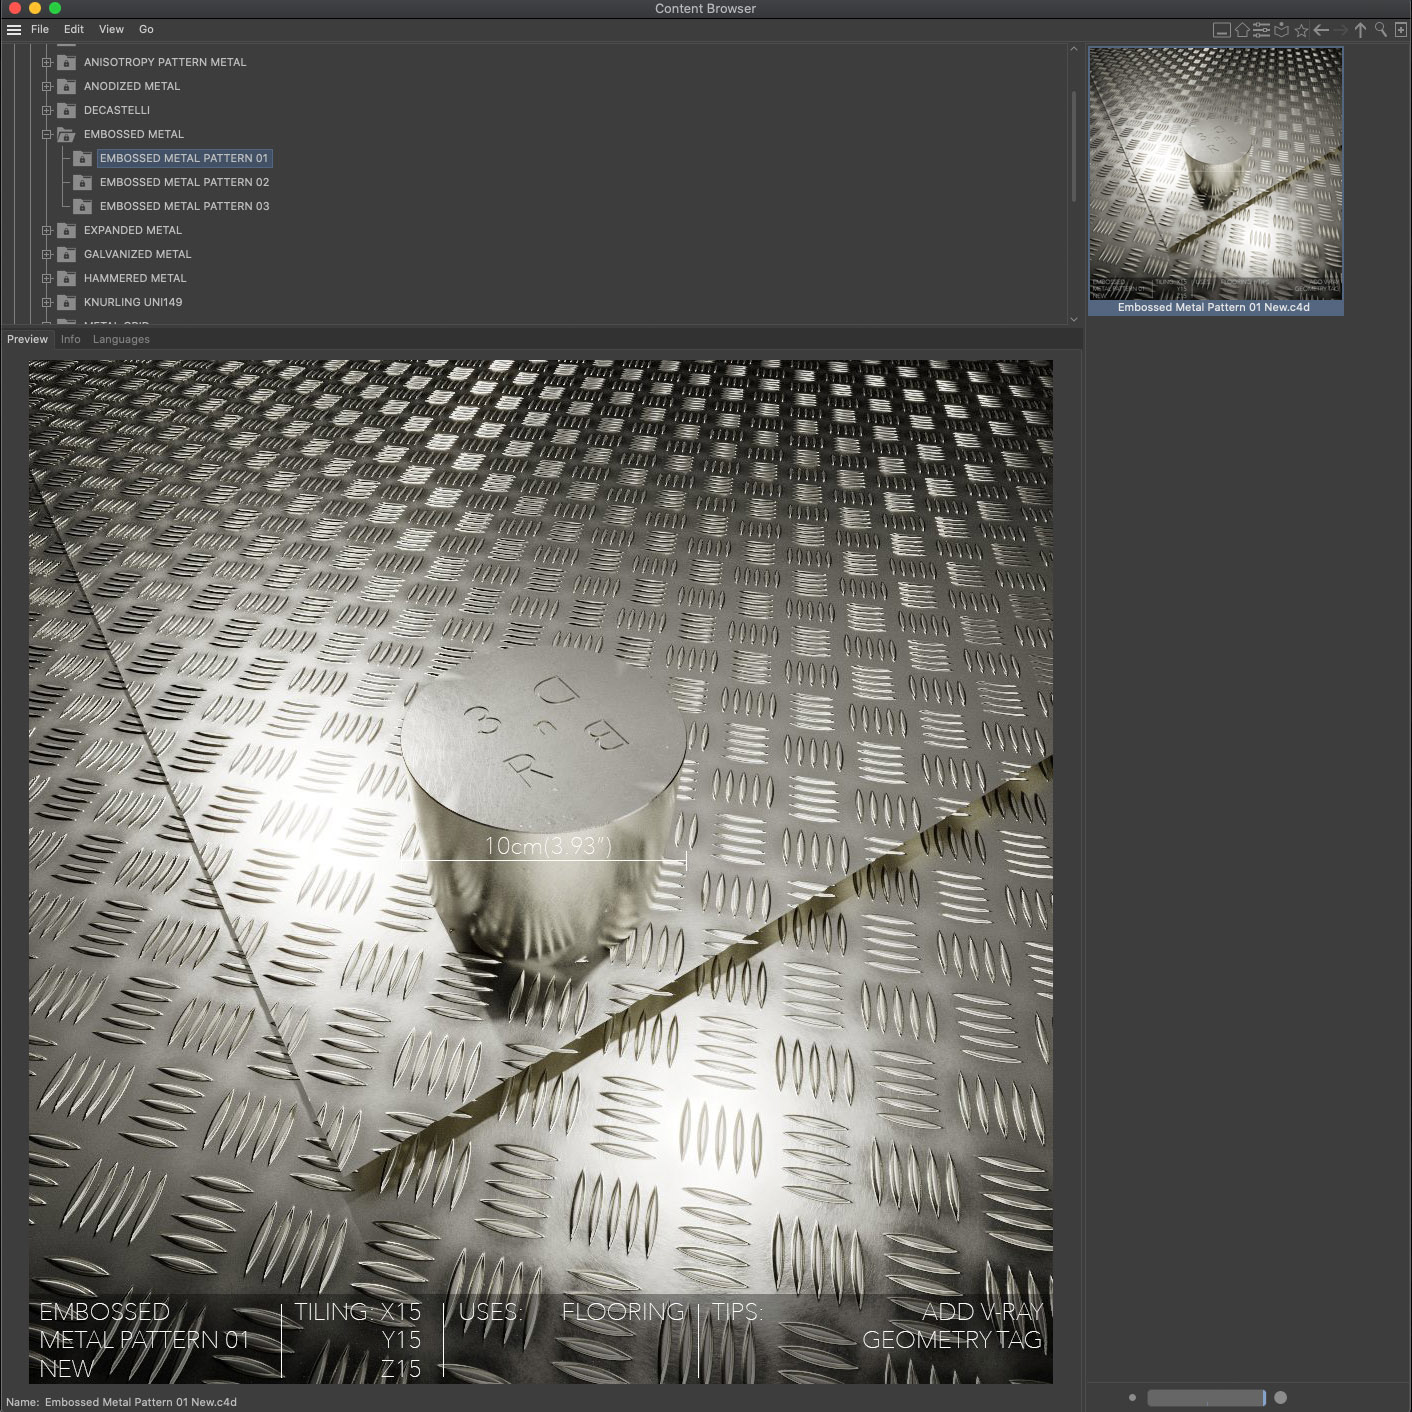Click the DECASTELLI folder icon
The width and height of the screenshot is (1412, 1412).
coord(67,110)
